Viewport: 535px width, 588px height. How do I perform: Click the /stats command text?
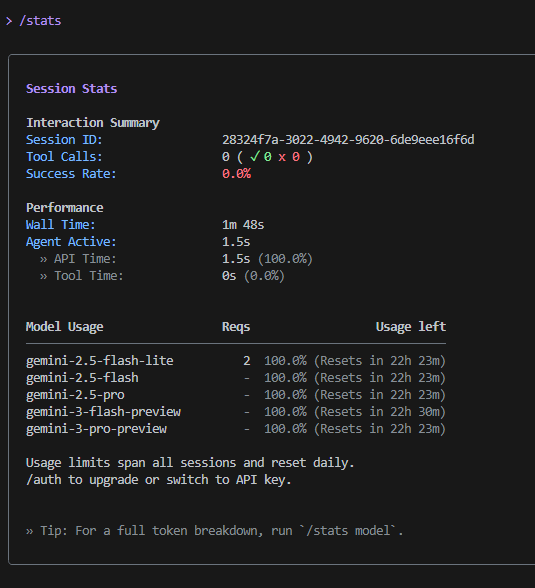40,21
